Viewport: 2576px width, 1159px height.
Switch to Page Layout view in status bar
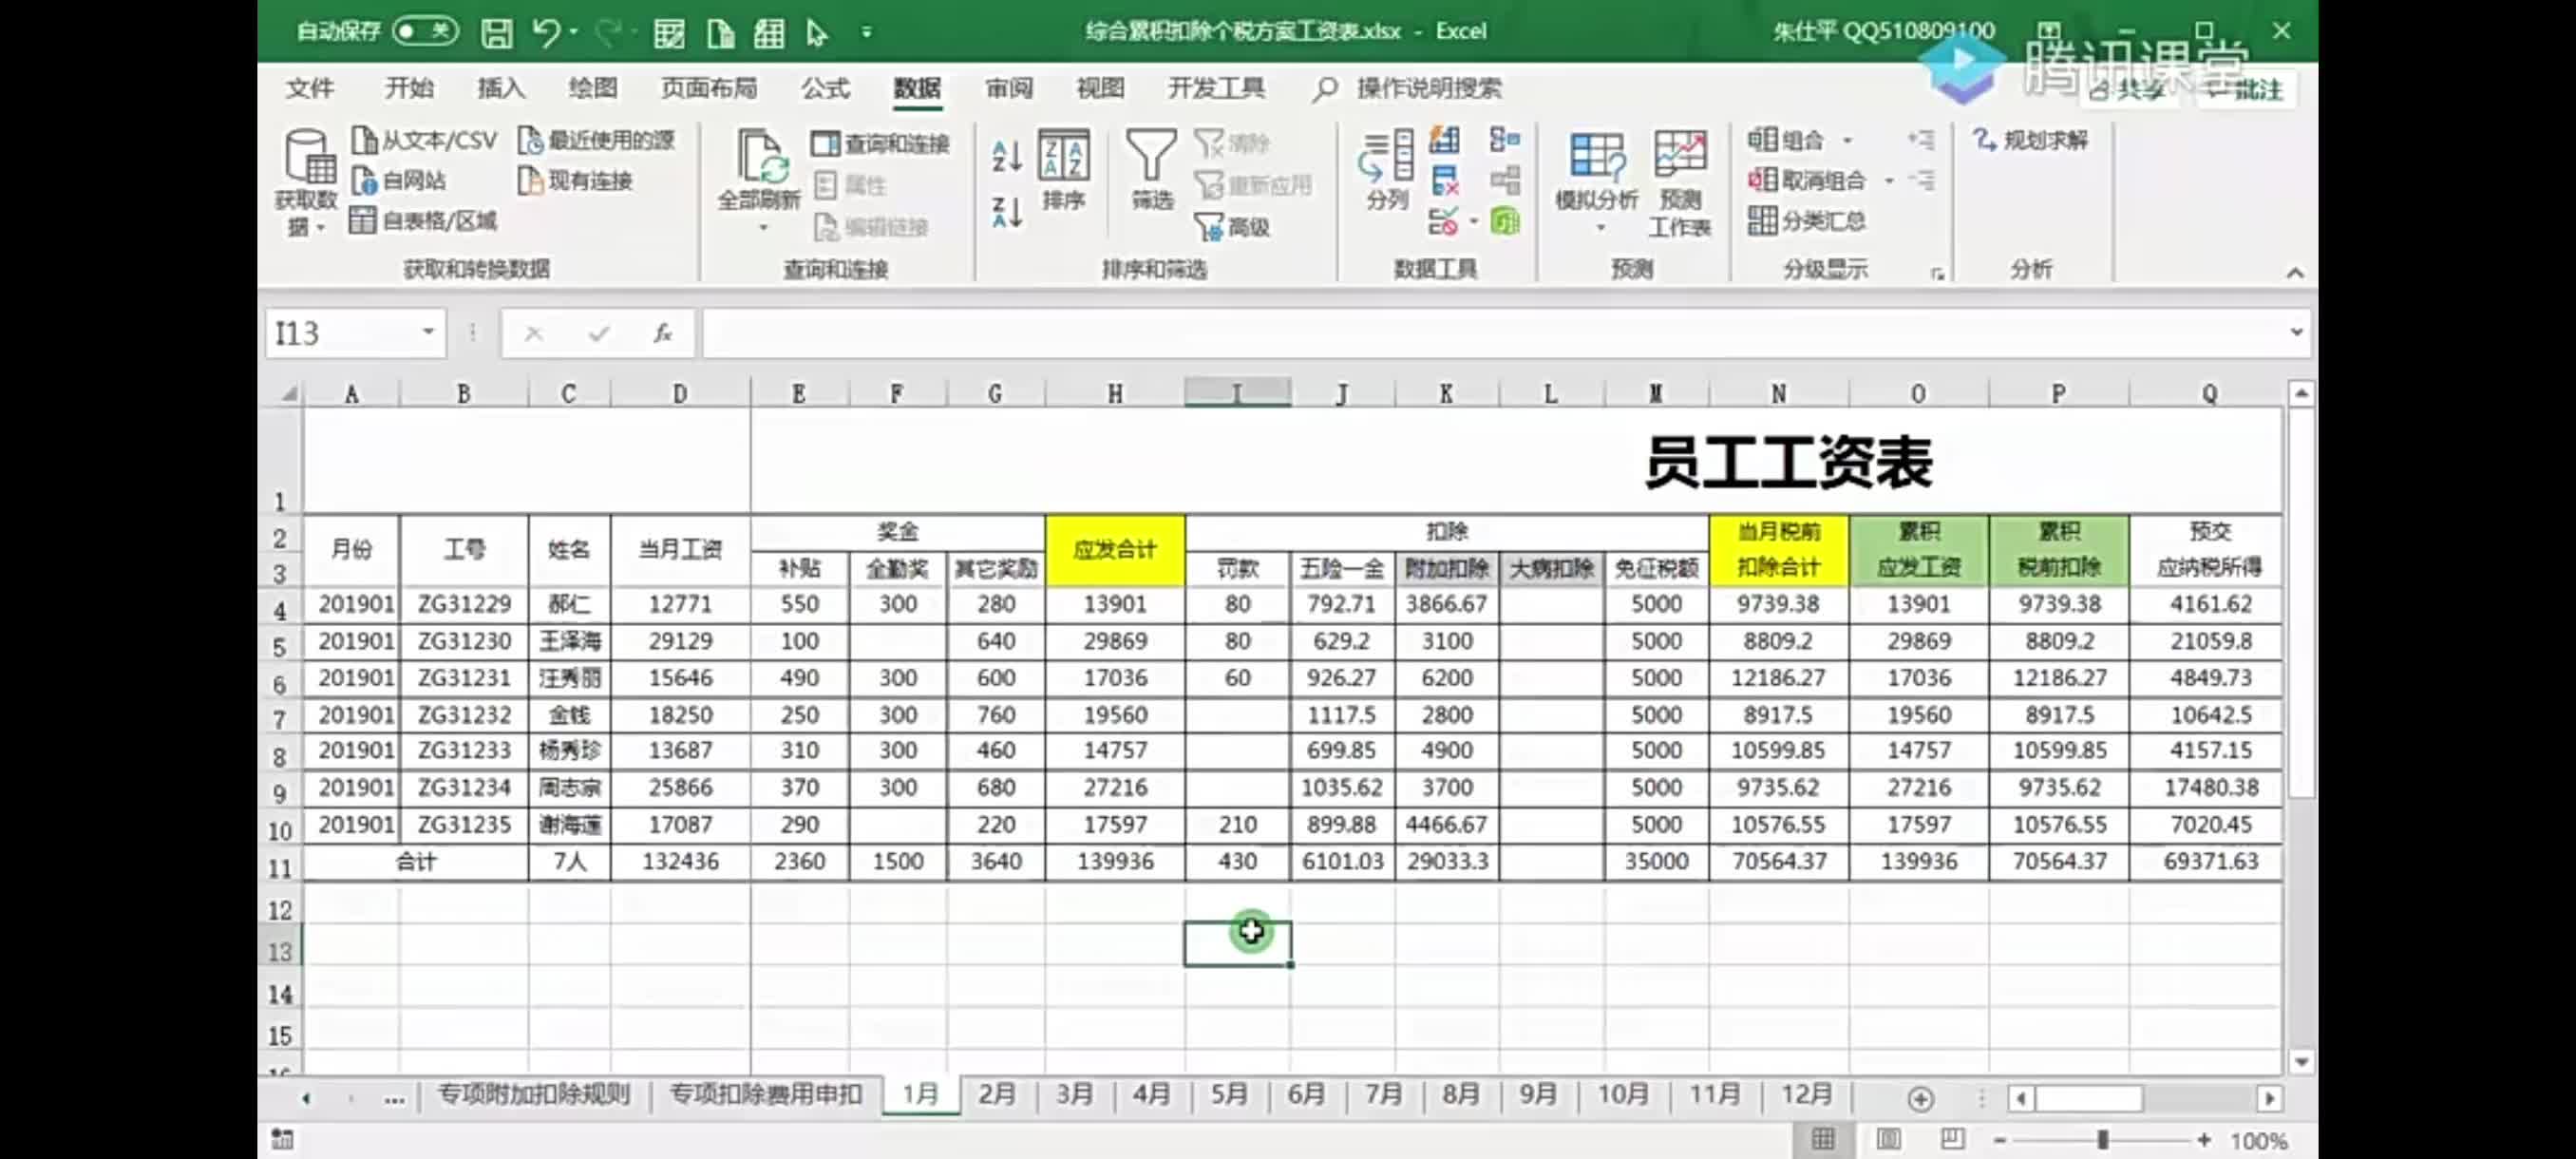click(x=1888, y=1139)
